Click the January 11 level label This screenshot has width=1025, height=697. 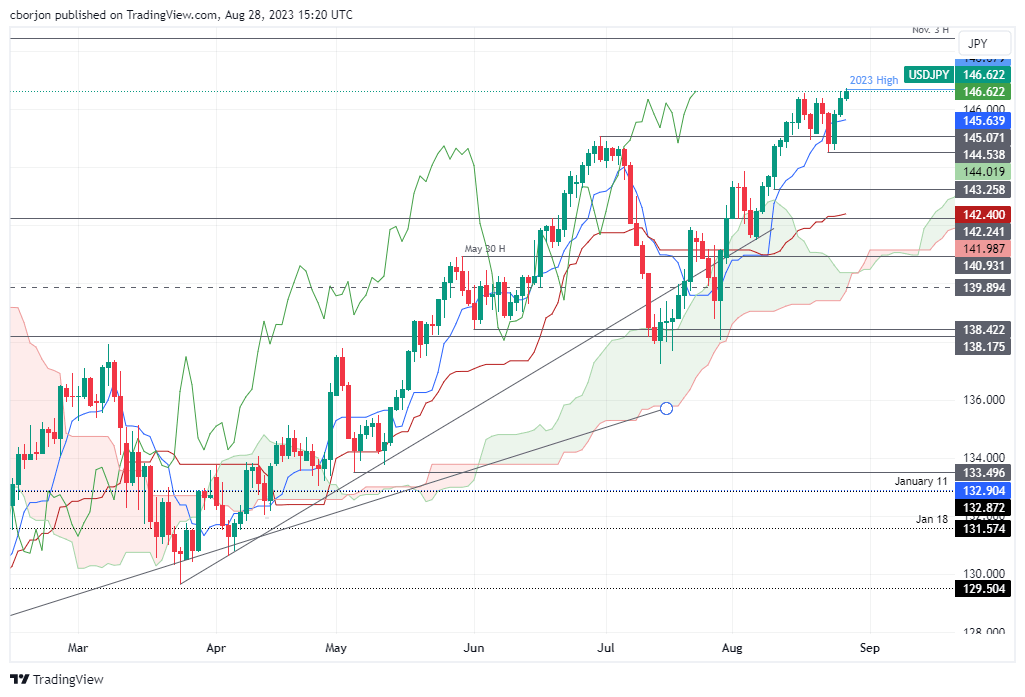921,480
